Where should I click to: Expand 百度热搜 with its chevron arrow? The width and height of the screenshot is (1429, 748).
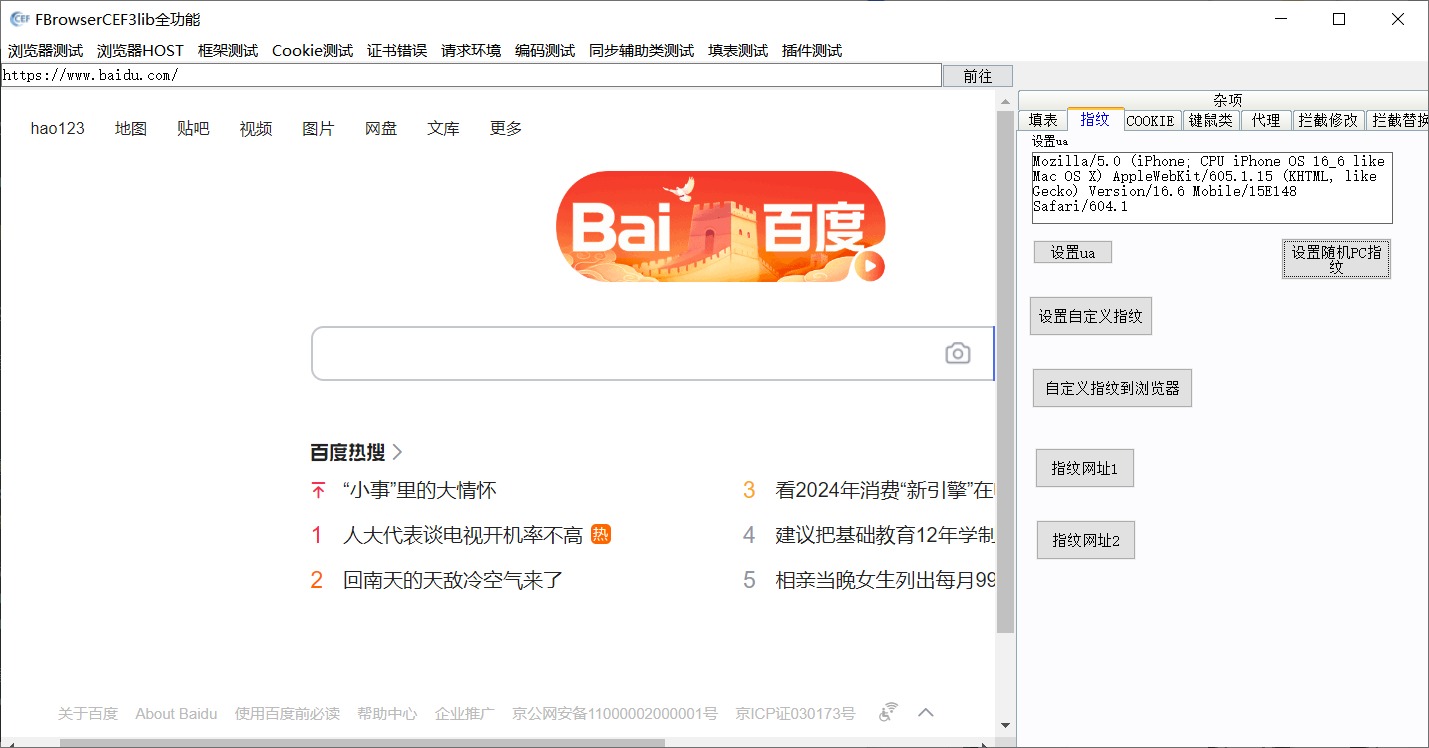397,452
